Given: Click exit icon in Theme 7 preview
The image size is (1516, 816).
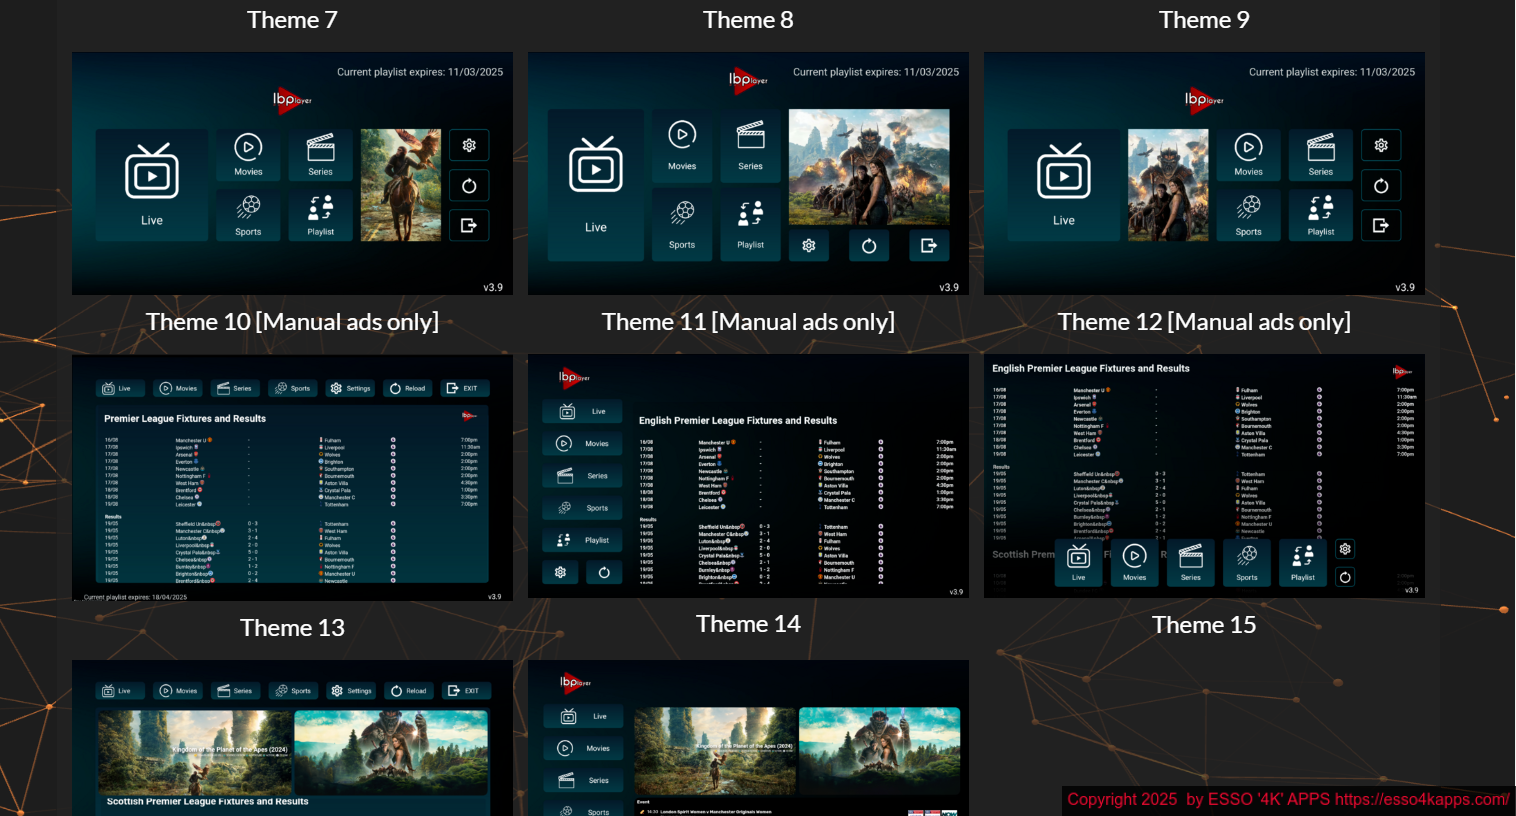Looking at the screenshot, I should (x=469, y=225).
